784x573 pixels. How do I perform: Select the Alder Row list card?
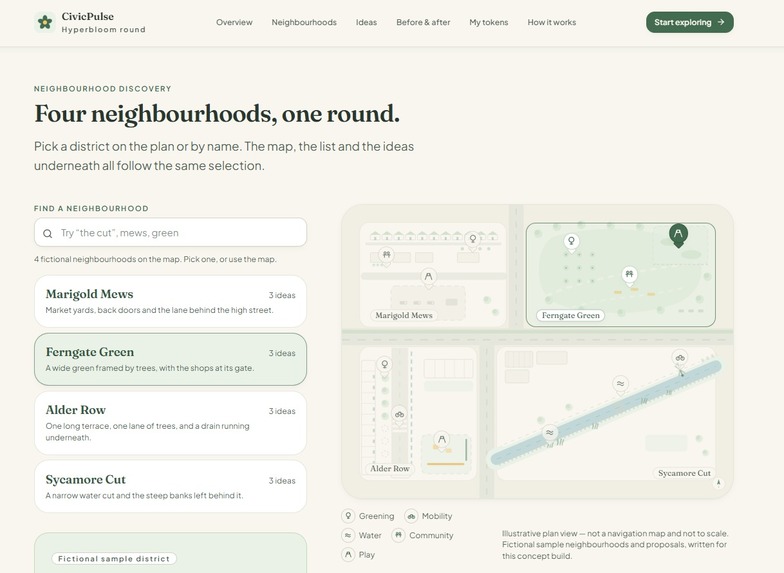coord(170,423)
